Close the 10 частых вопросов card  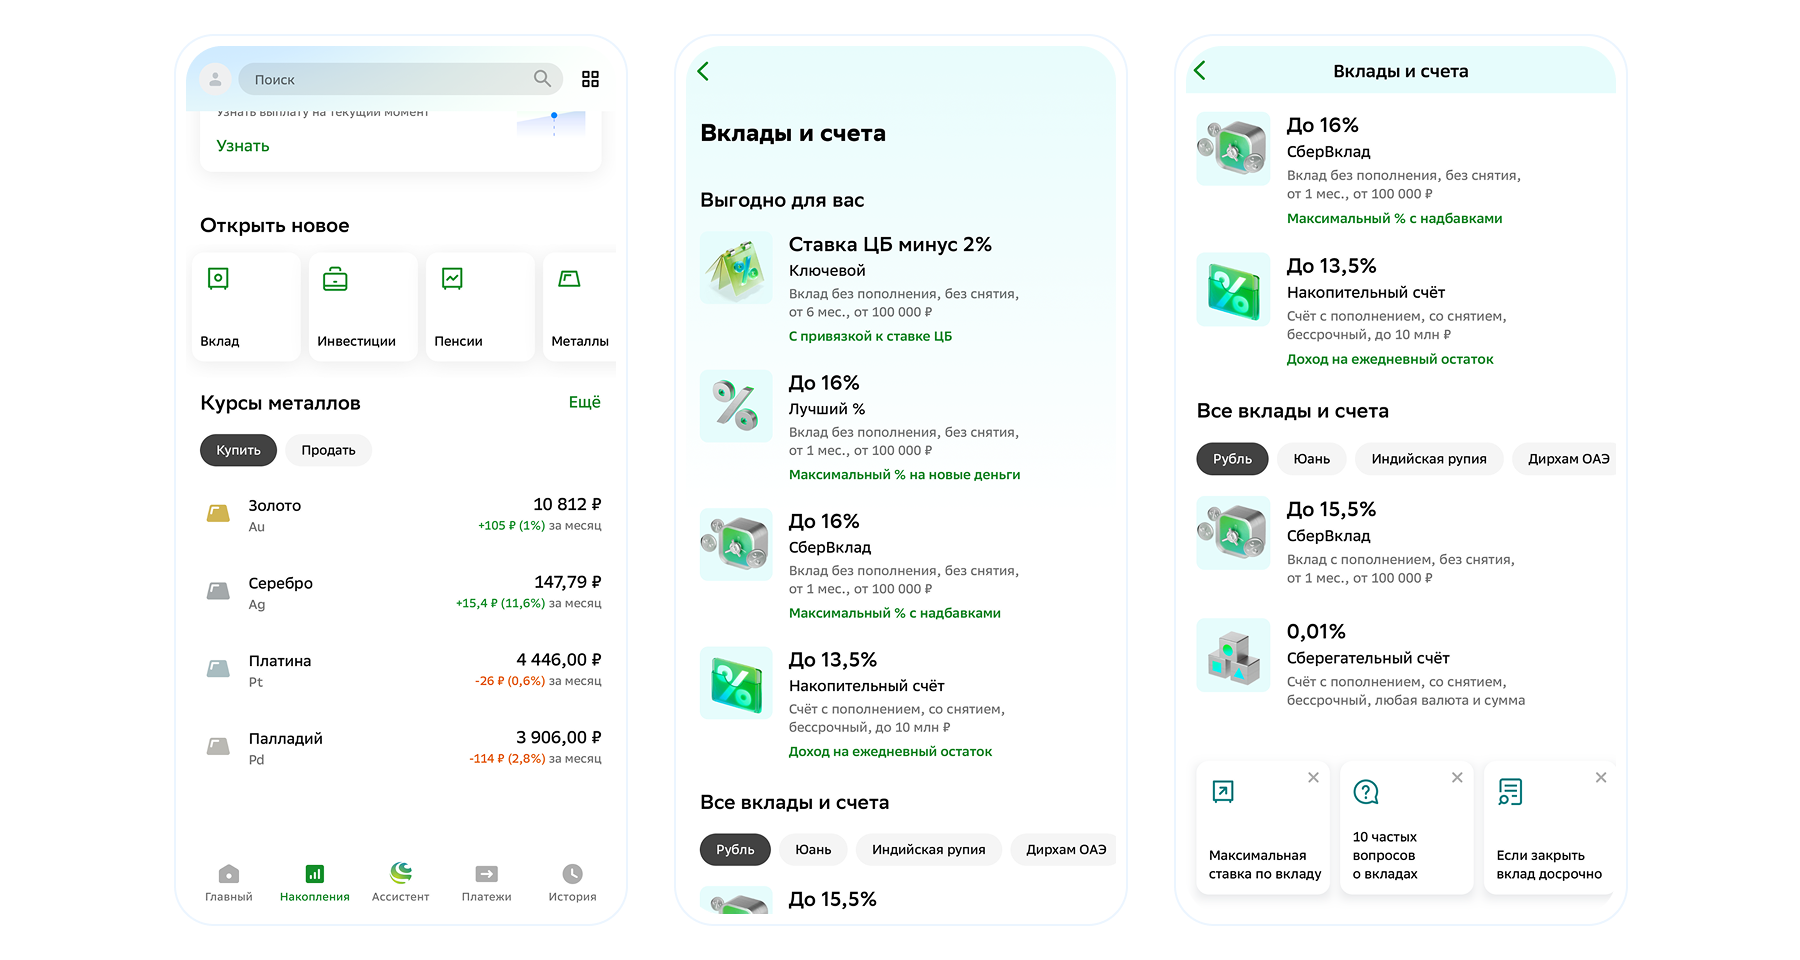click(1457, 778)
